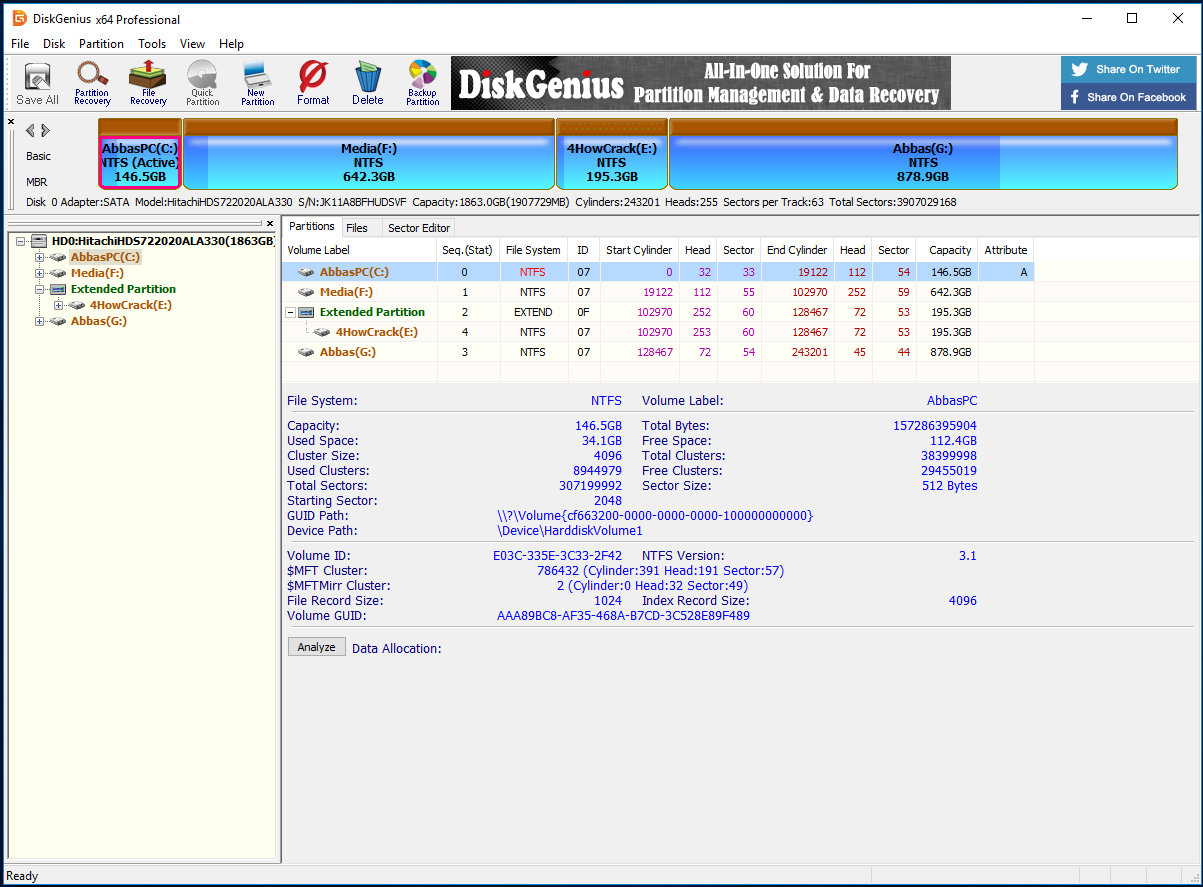
Task: Click the GUID Path value text
Action: 655,516
